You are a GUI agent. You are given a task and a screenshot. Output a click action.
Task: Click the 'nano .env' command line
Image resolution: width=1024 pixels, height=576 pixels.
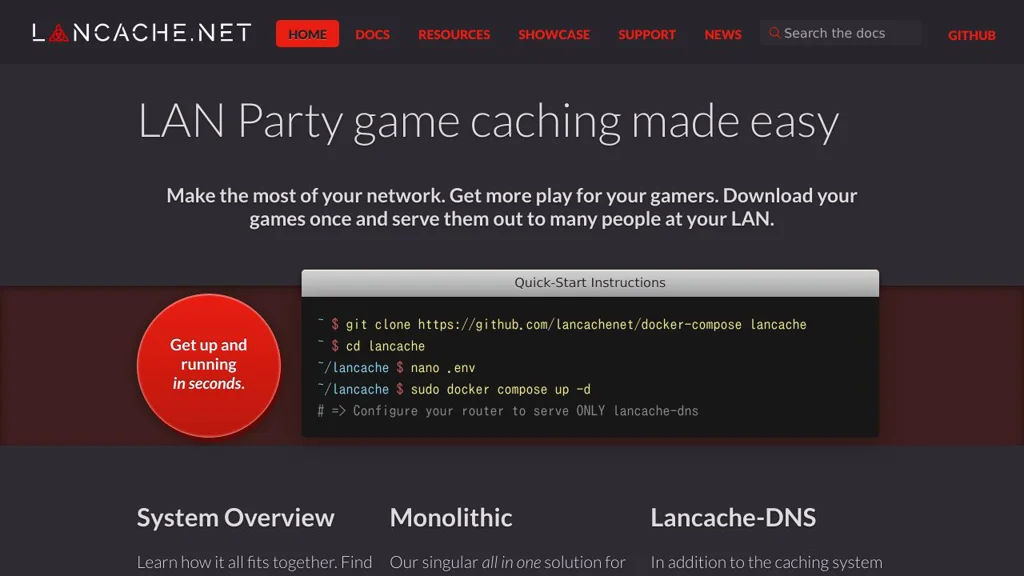click(x=396, y=368)
